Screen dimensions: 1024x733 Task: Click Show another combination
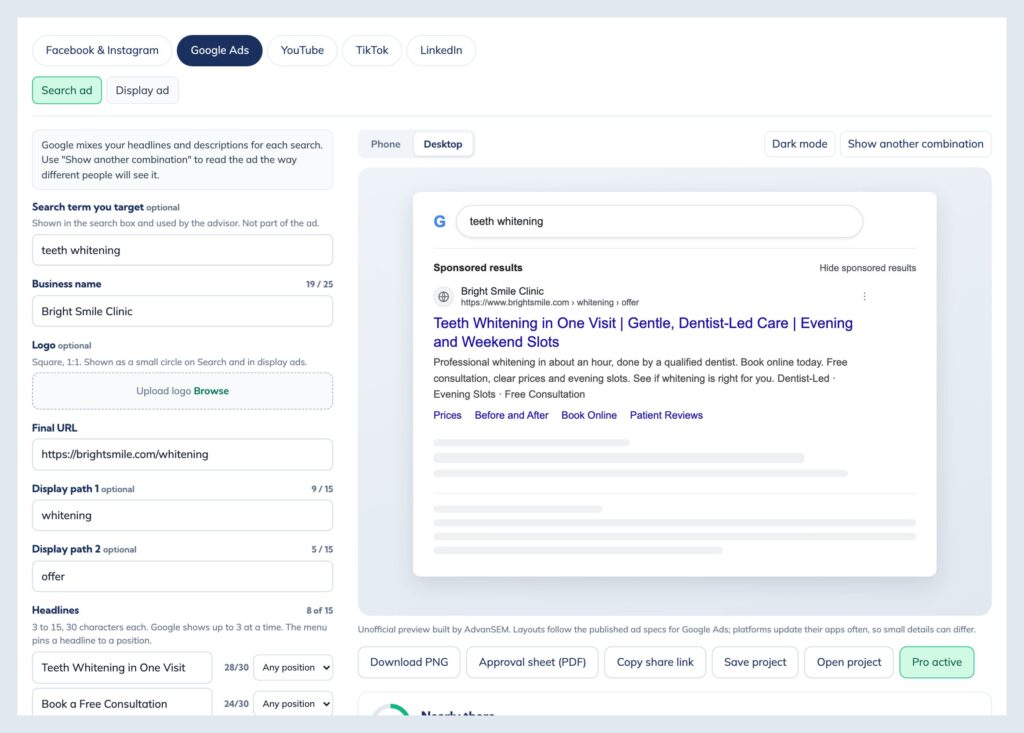[x=915, y=144]
